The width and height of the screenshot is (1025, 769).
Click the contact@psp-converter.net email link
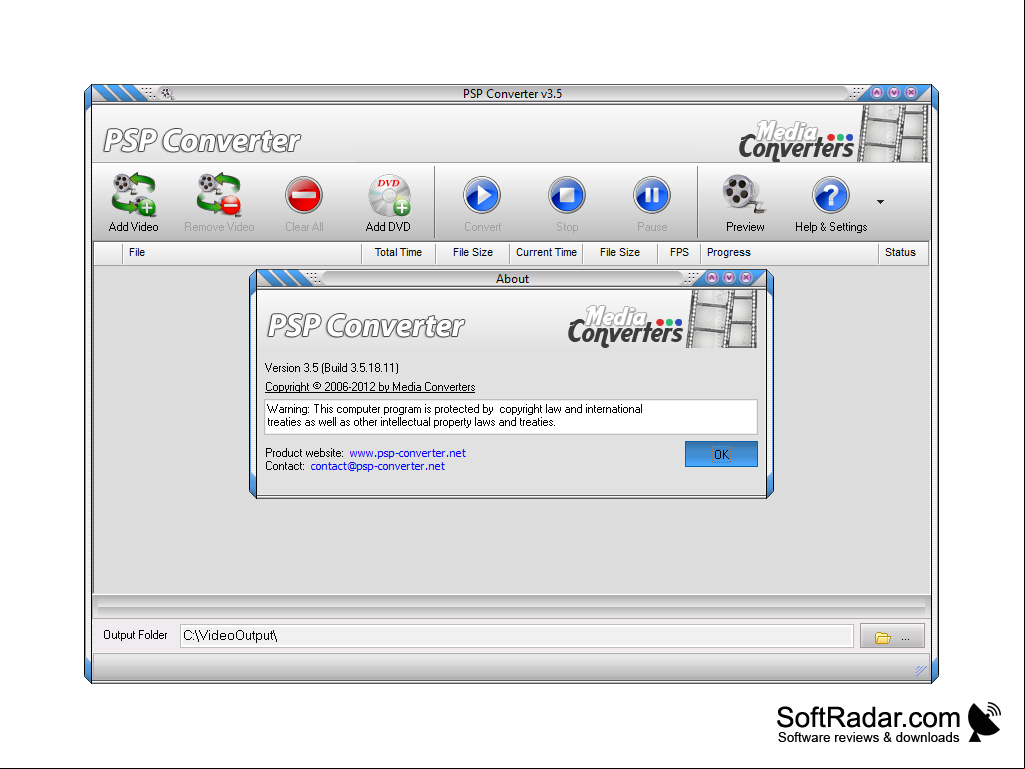click(x=377, y=466)
